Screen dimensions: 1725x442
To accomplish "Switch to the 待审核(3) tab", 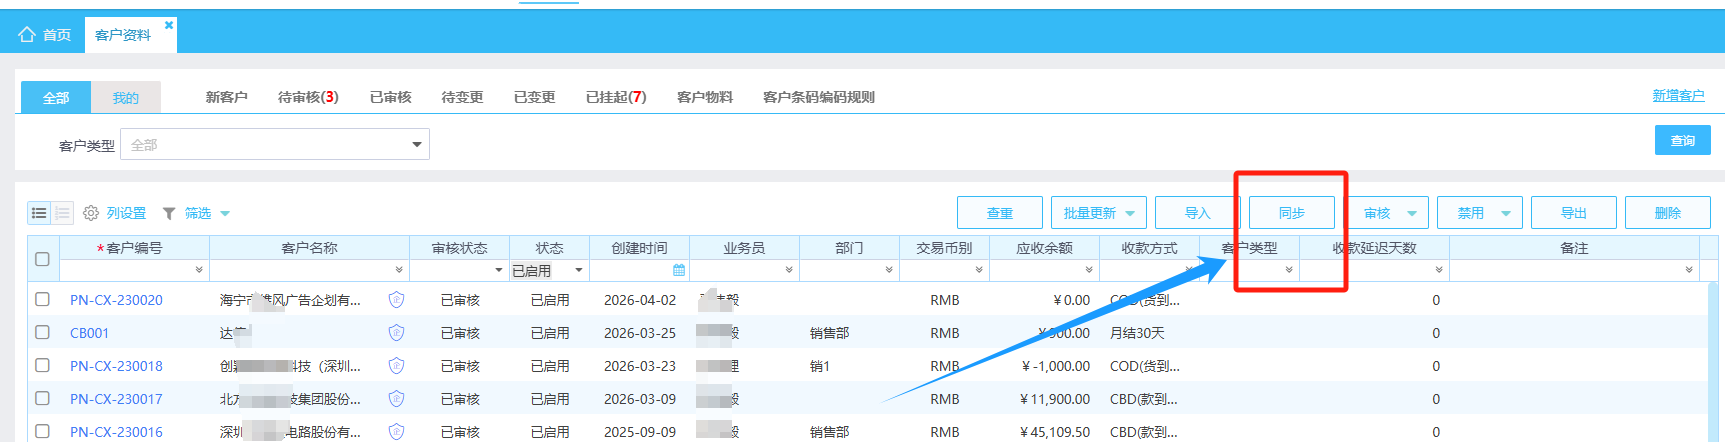I will 308,97.
